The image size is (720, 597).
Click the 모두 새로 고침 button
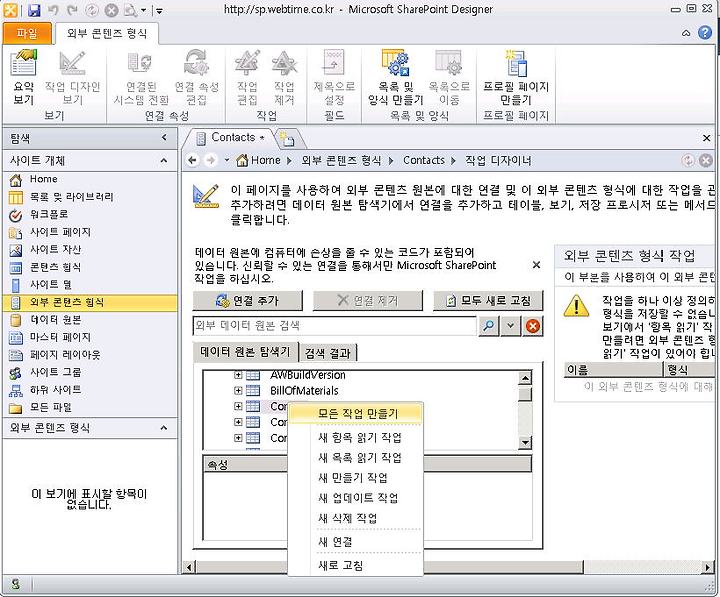(488, 301)
